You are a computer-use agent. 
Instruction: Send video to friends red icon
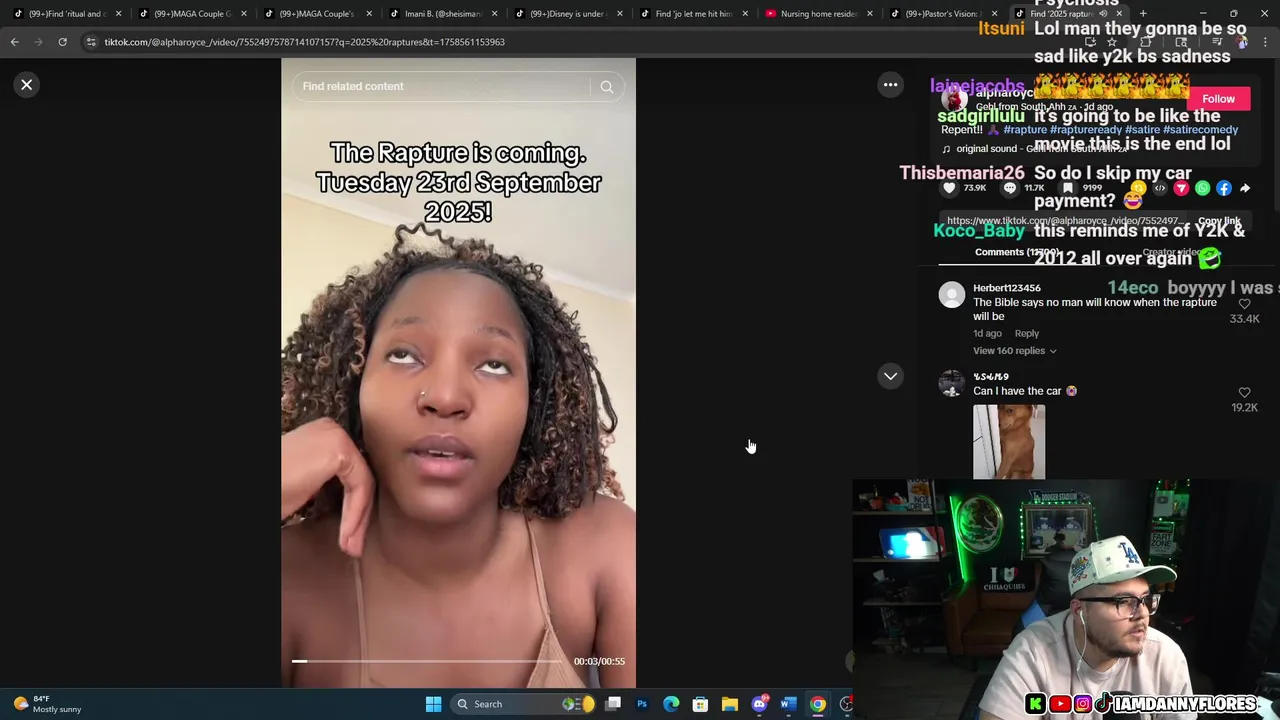pos(1181,188)
